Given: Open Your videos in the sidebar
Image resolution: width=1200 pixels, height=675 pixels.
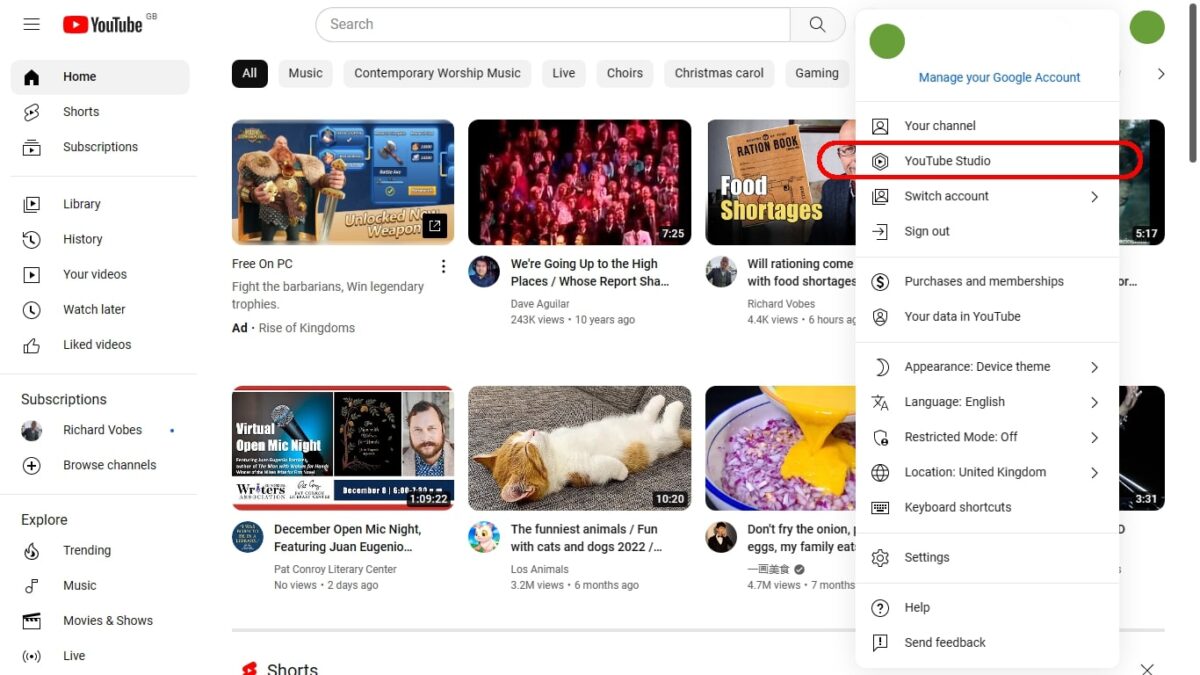Looking at the screenshot, I should pos(100,274).
